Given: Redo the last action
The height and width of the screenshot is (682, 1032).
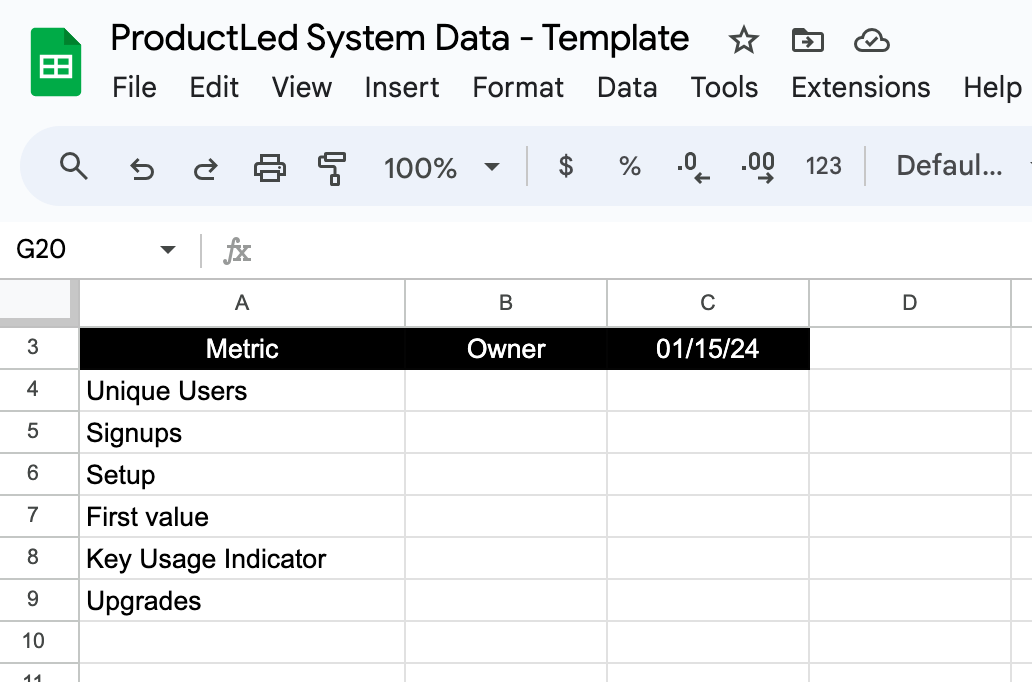Looking at the screenshot, I should [x=205, y=167].
